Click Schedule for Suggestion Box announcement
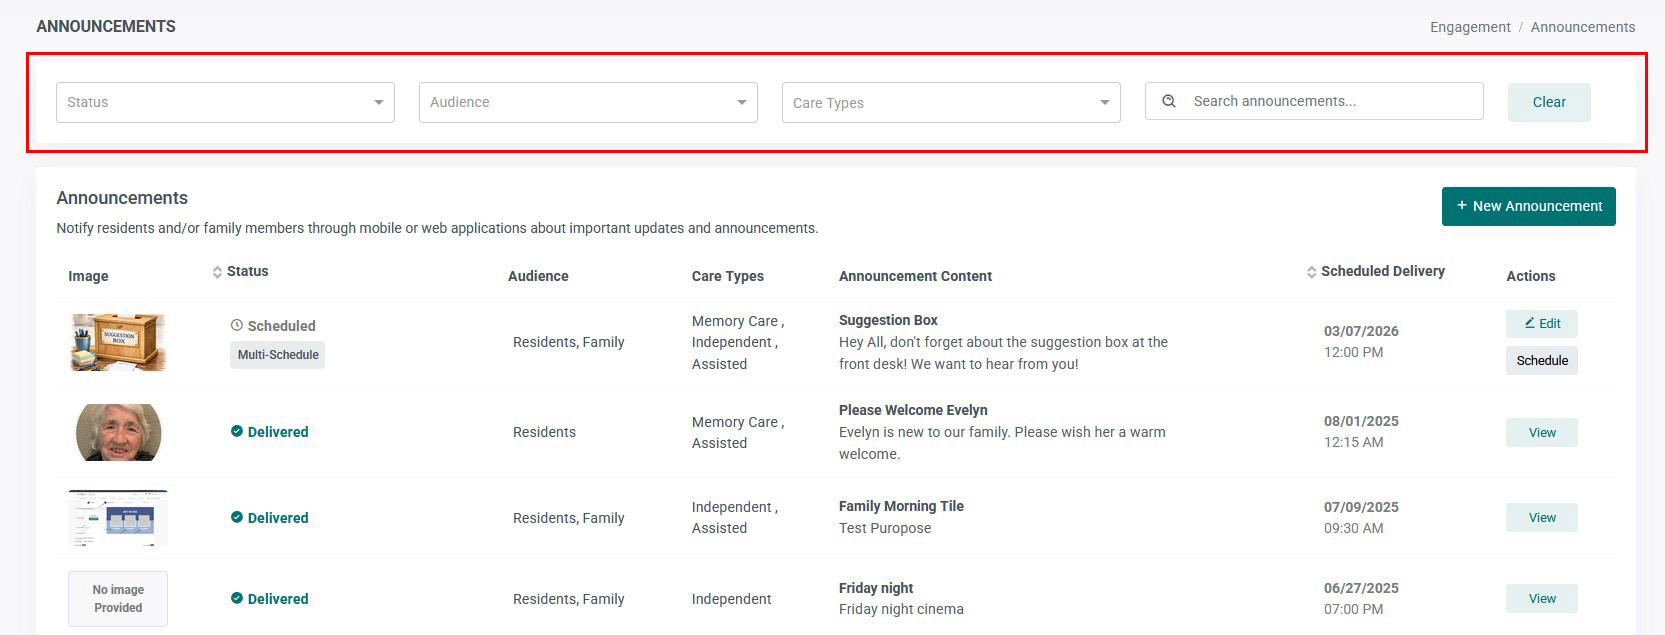The image size is (1665, 635). pos(1541,360)
